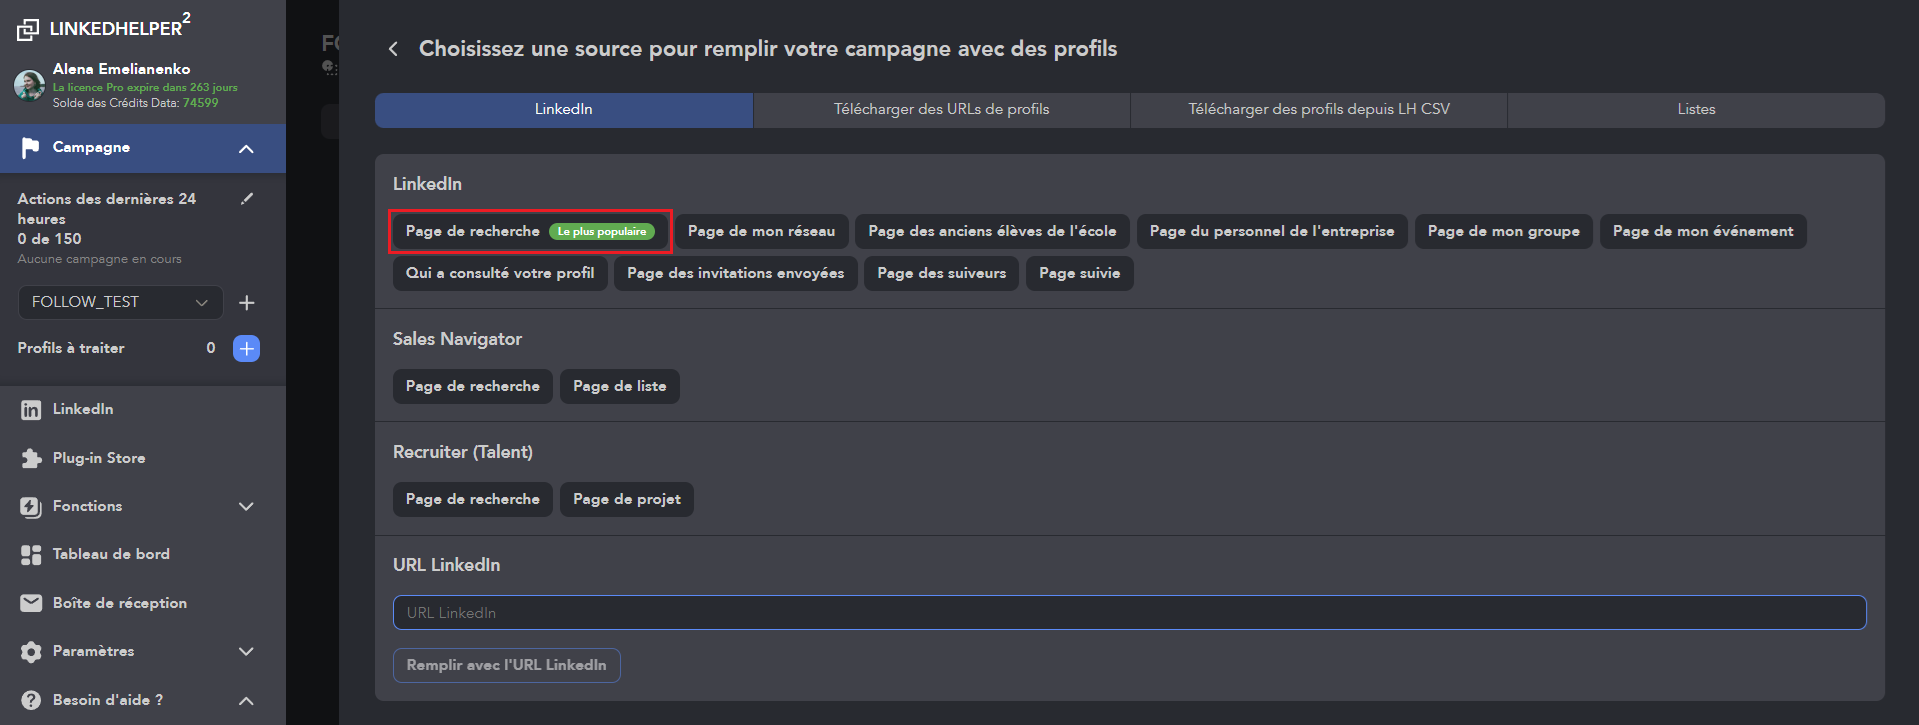
Task: Click the back arrow next to the title
Action: [x=393, y=49]
